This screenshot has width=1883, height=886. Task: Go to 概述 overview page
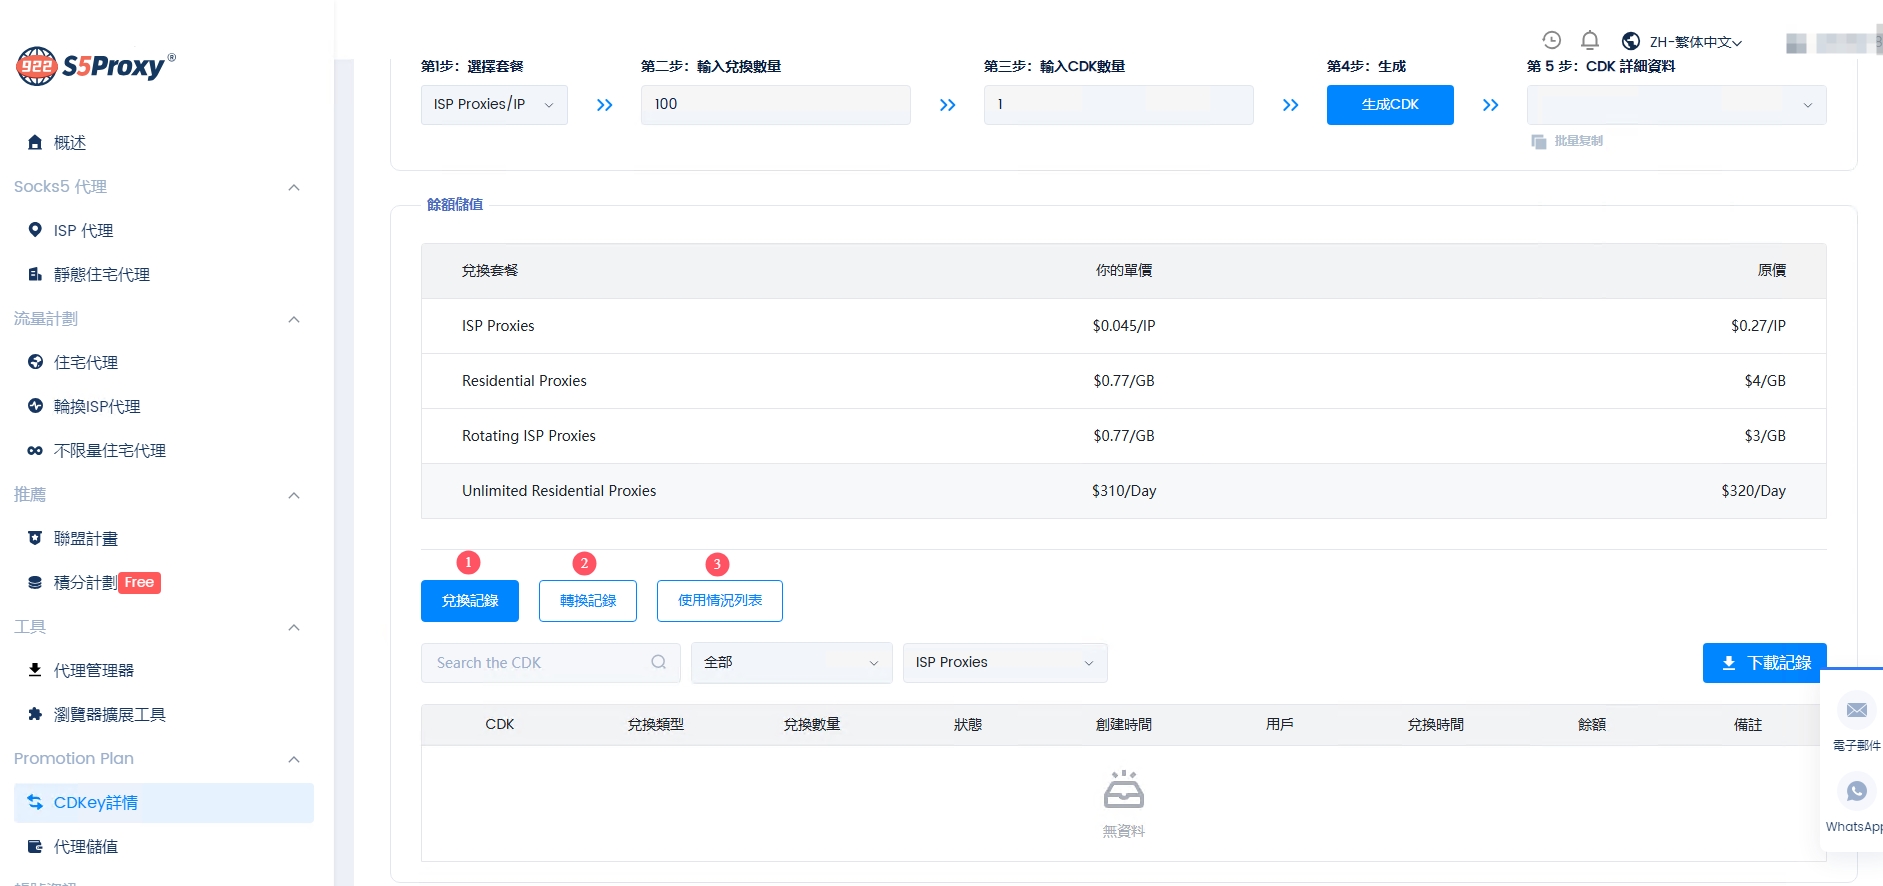[x=69, y=143]
